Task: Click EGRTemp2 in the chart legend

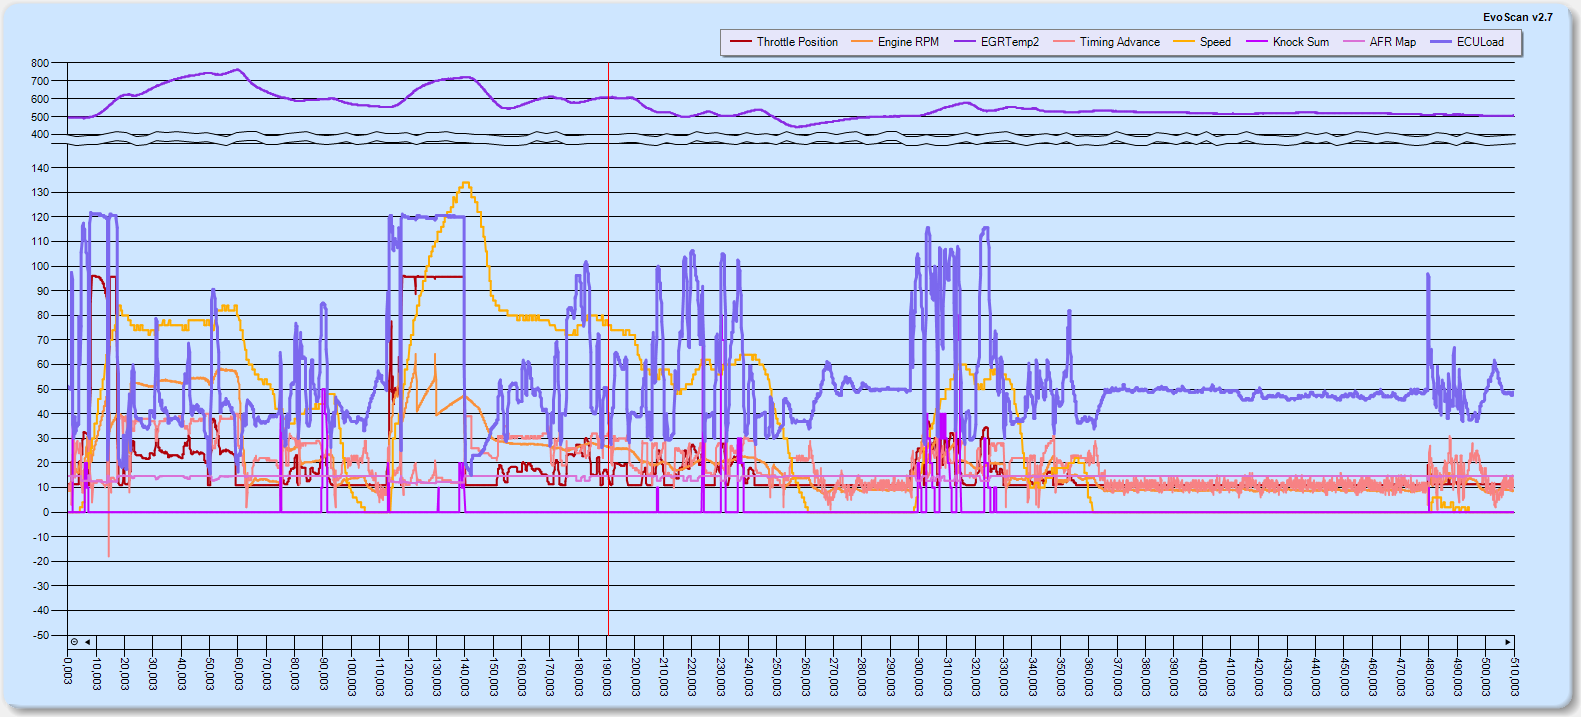Action: pyautogui.click(x=1009, y=42)
